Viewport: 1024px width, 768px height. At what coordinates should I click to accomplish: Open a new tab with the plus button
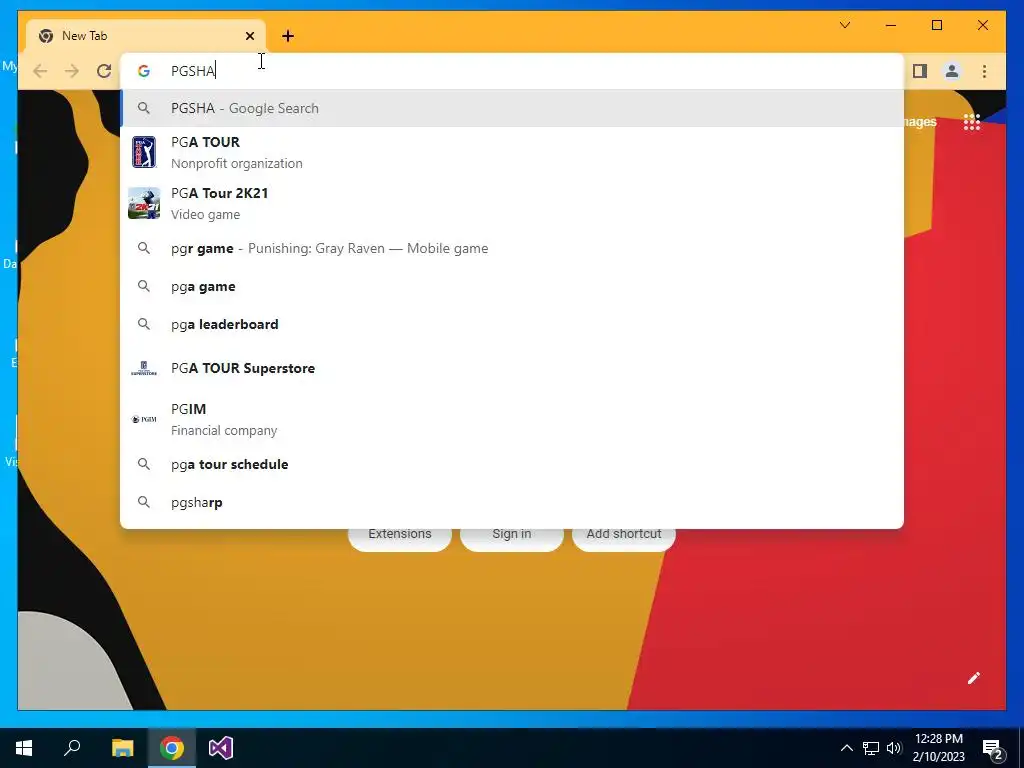click(x=288, y=36)
